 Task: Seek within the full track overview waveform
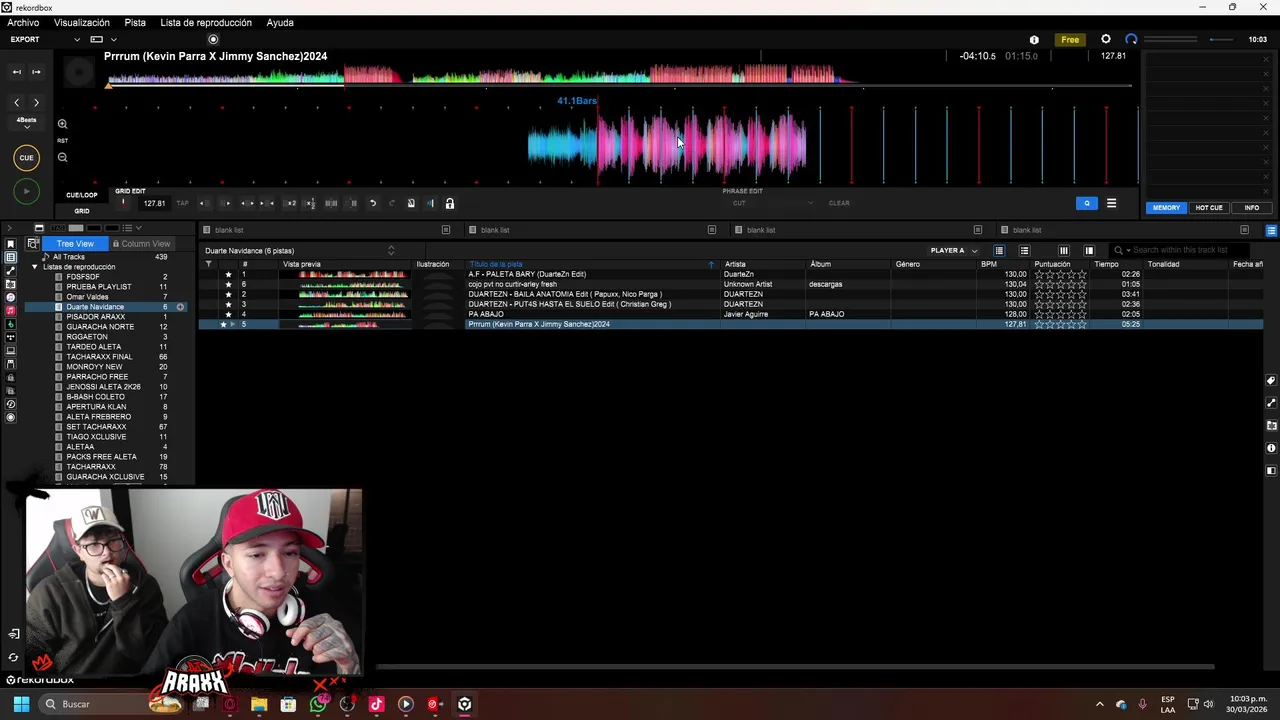pyautogui.click(x=618, y=76)
